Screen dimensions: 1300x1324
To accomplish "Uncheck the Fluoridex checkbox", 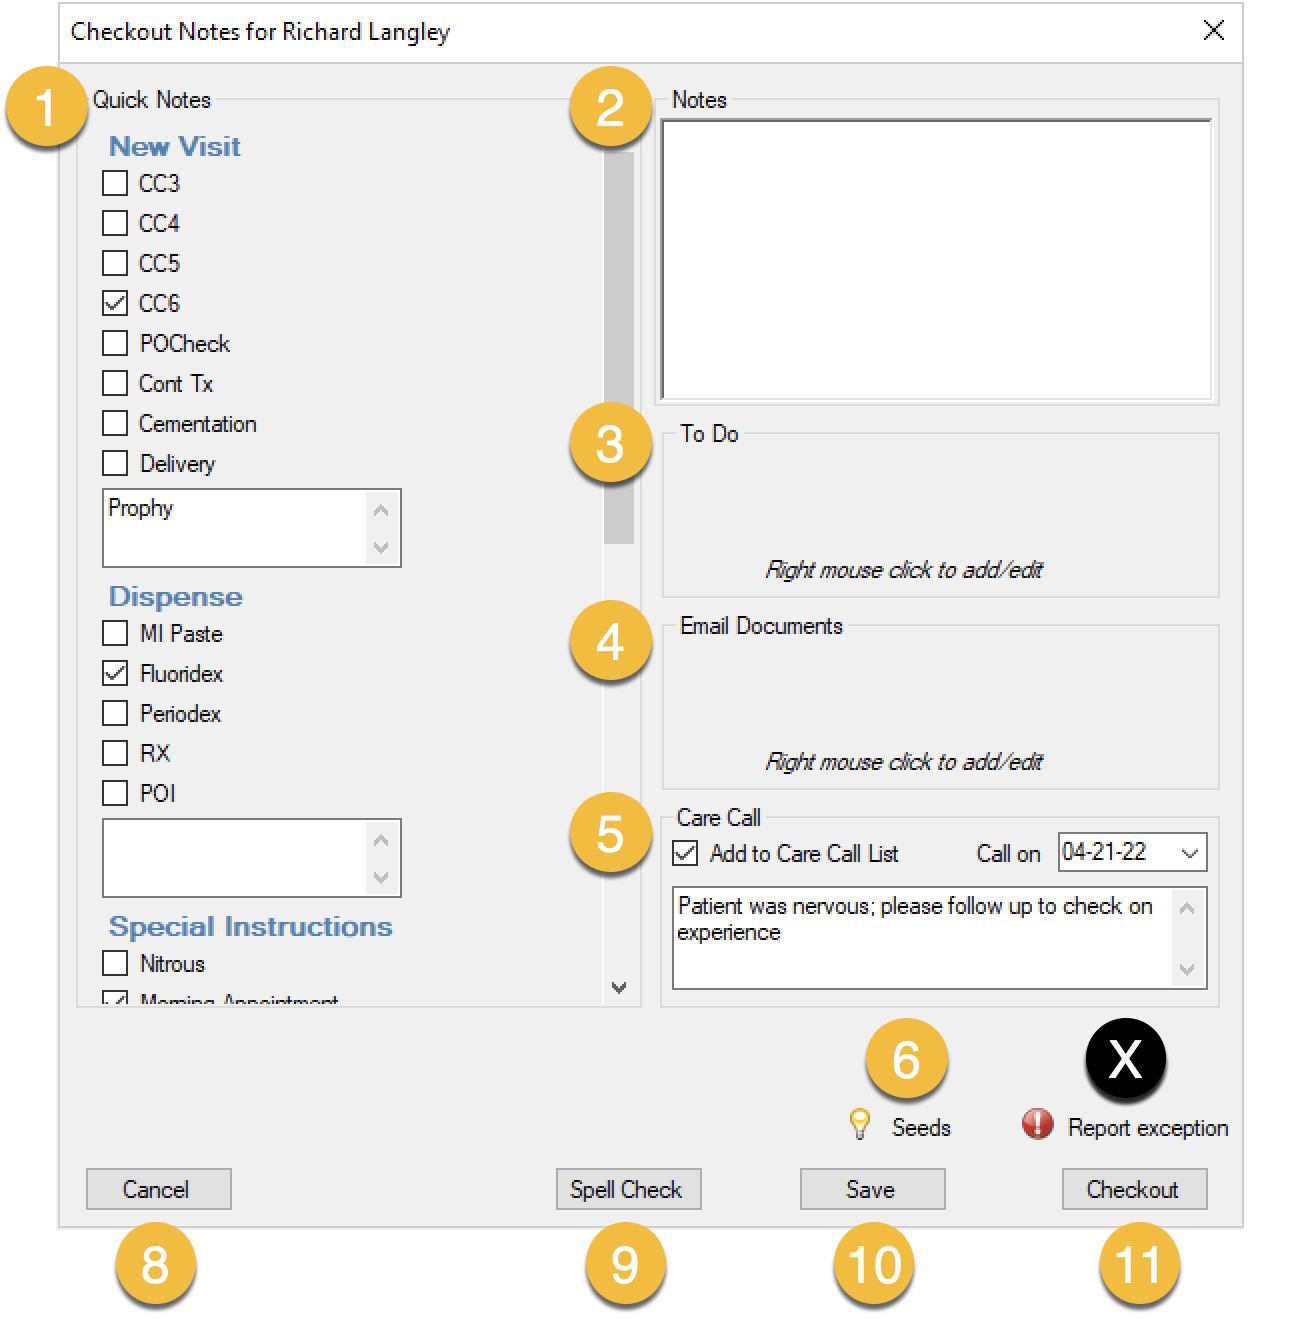I will (115, 673).
